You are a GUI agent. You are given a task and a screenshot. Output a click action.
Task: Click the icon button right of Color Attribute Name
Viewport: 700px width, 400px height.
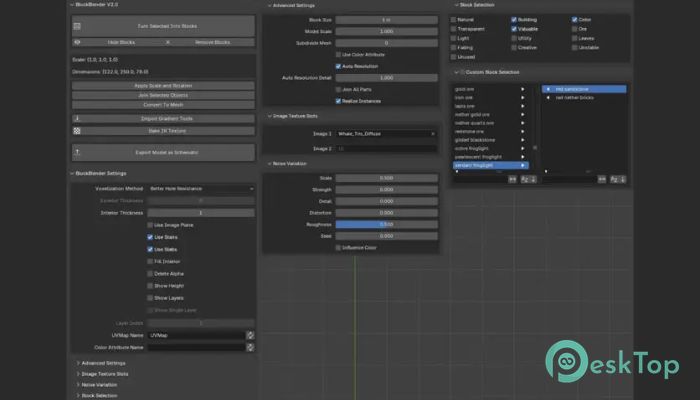coord(250,347)
